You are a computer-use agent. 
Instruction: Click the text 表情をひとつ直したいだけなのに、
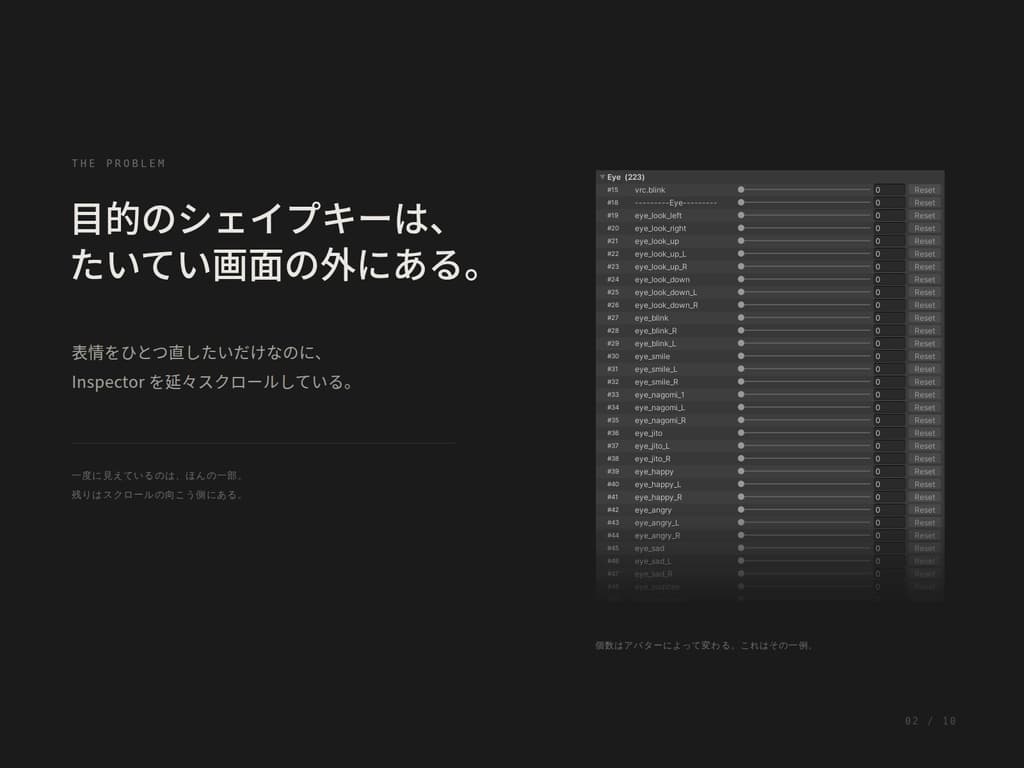[198, 353]
